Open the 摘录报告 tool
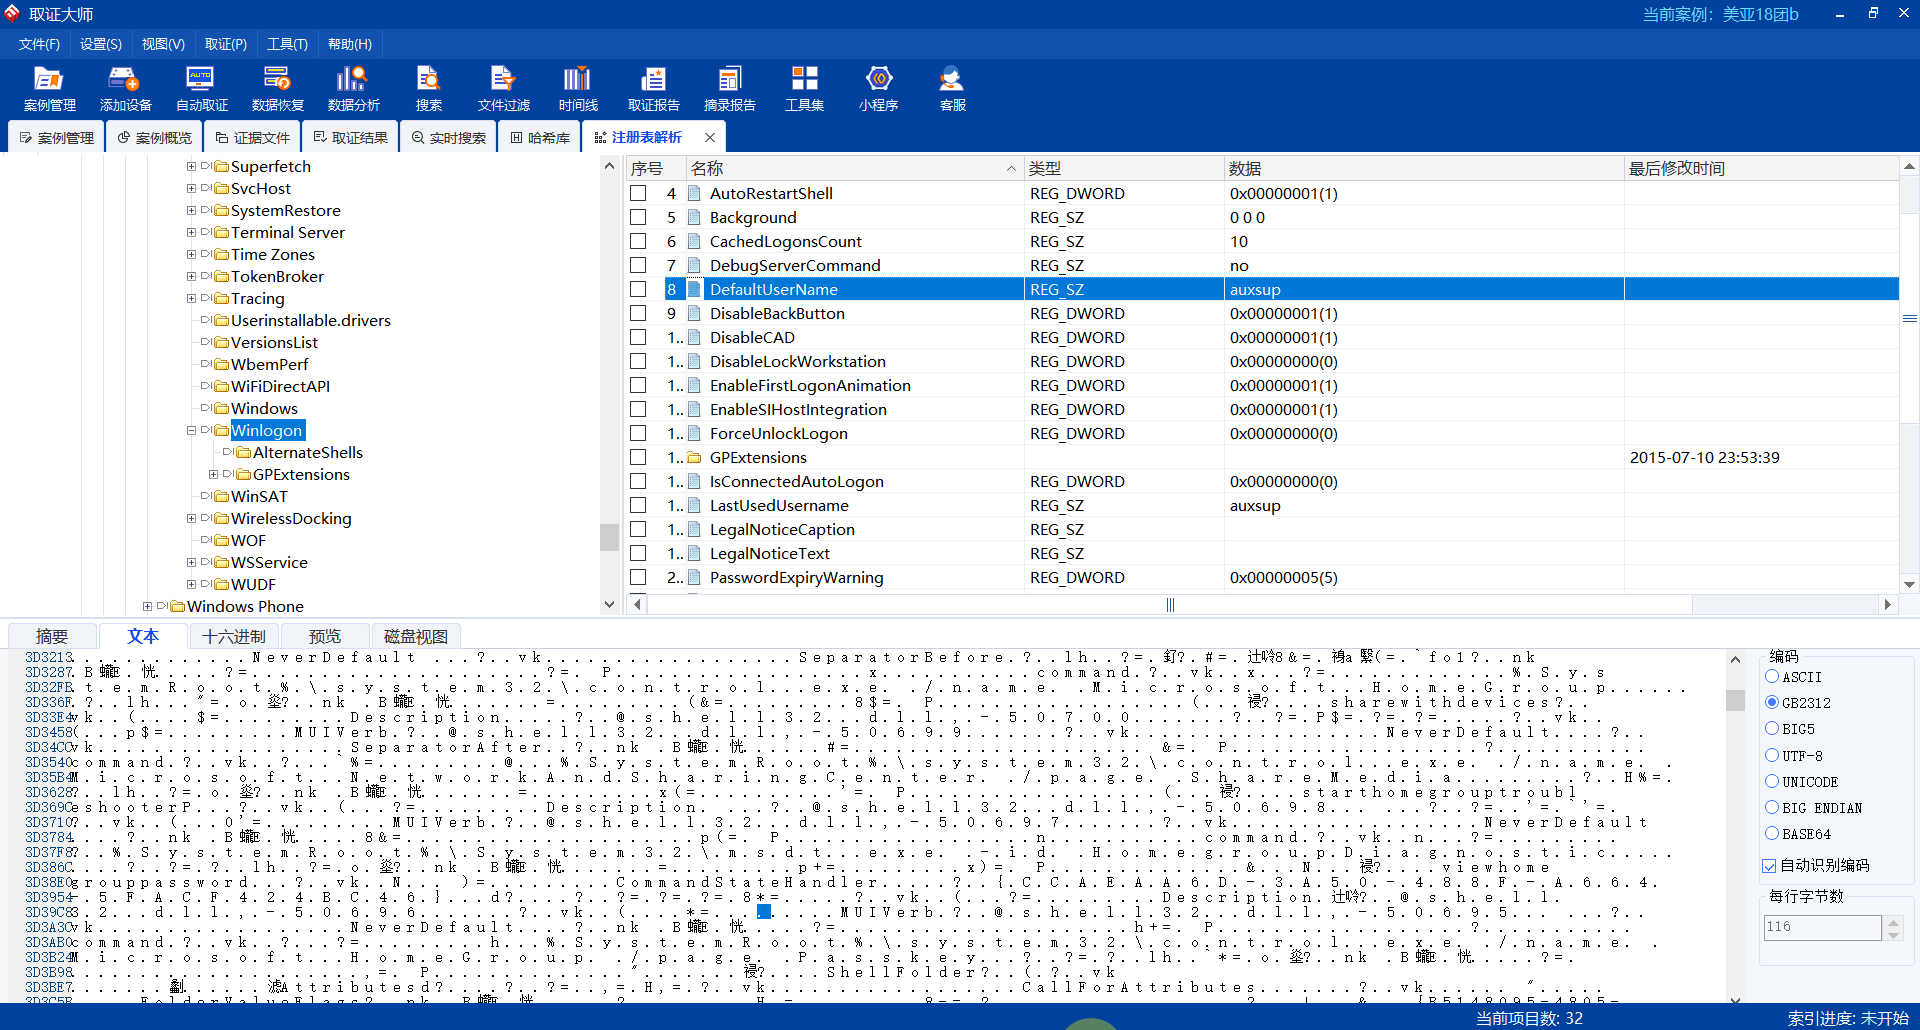1920x1030 pixels. coord(729,88)
